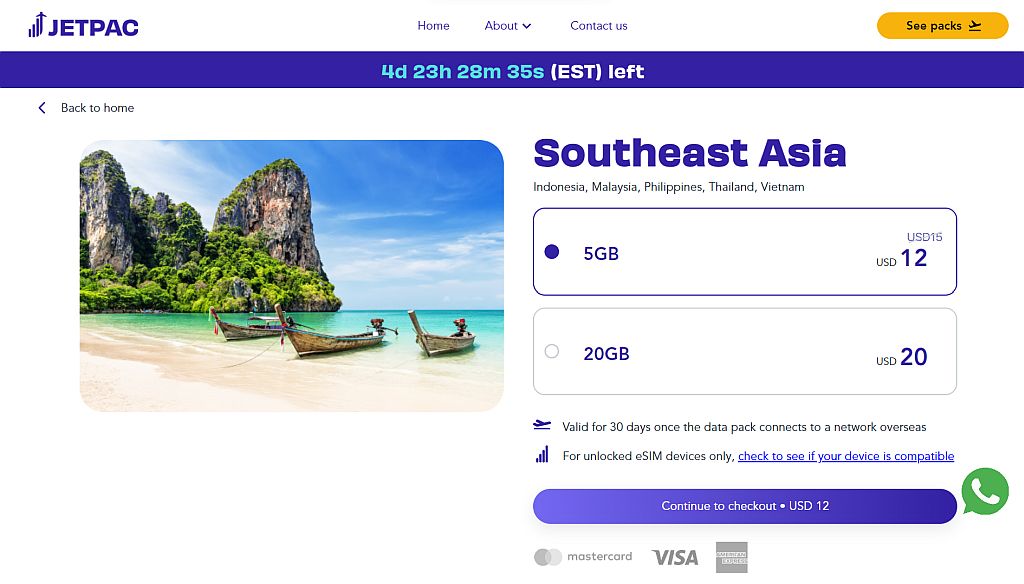This screenshot has height=584, width=1024.
Task: Click the American Express payment icon
Action: (x=732, y=557)
